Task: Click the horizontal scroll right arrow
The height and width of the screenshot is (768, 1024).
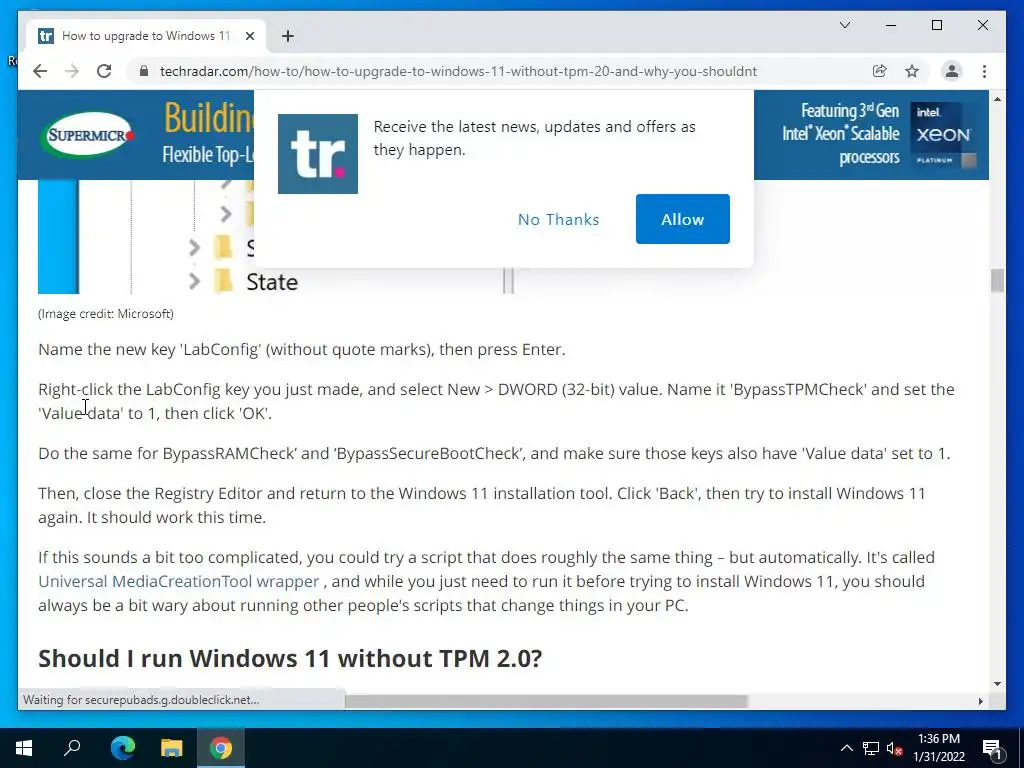Action: coord(980,701)
